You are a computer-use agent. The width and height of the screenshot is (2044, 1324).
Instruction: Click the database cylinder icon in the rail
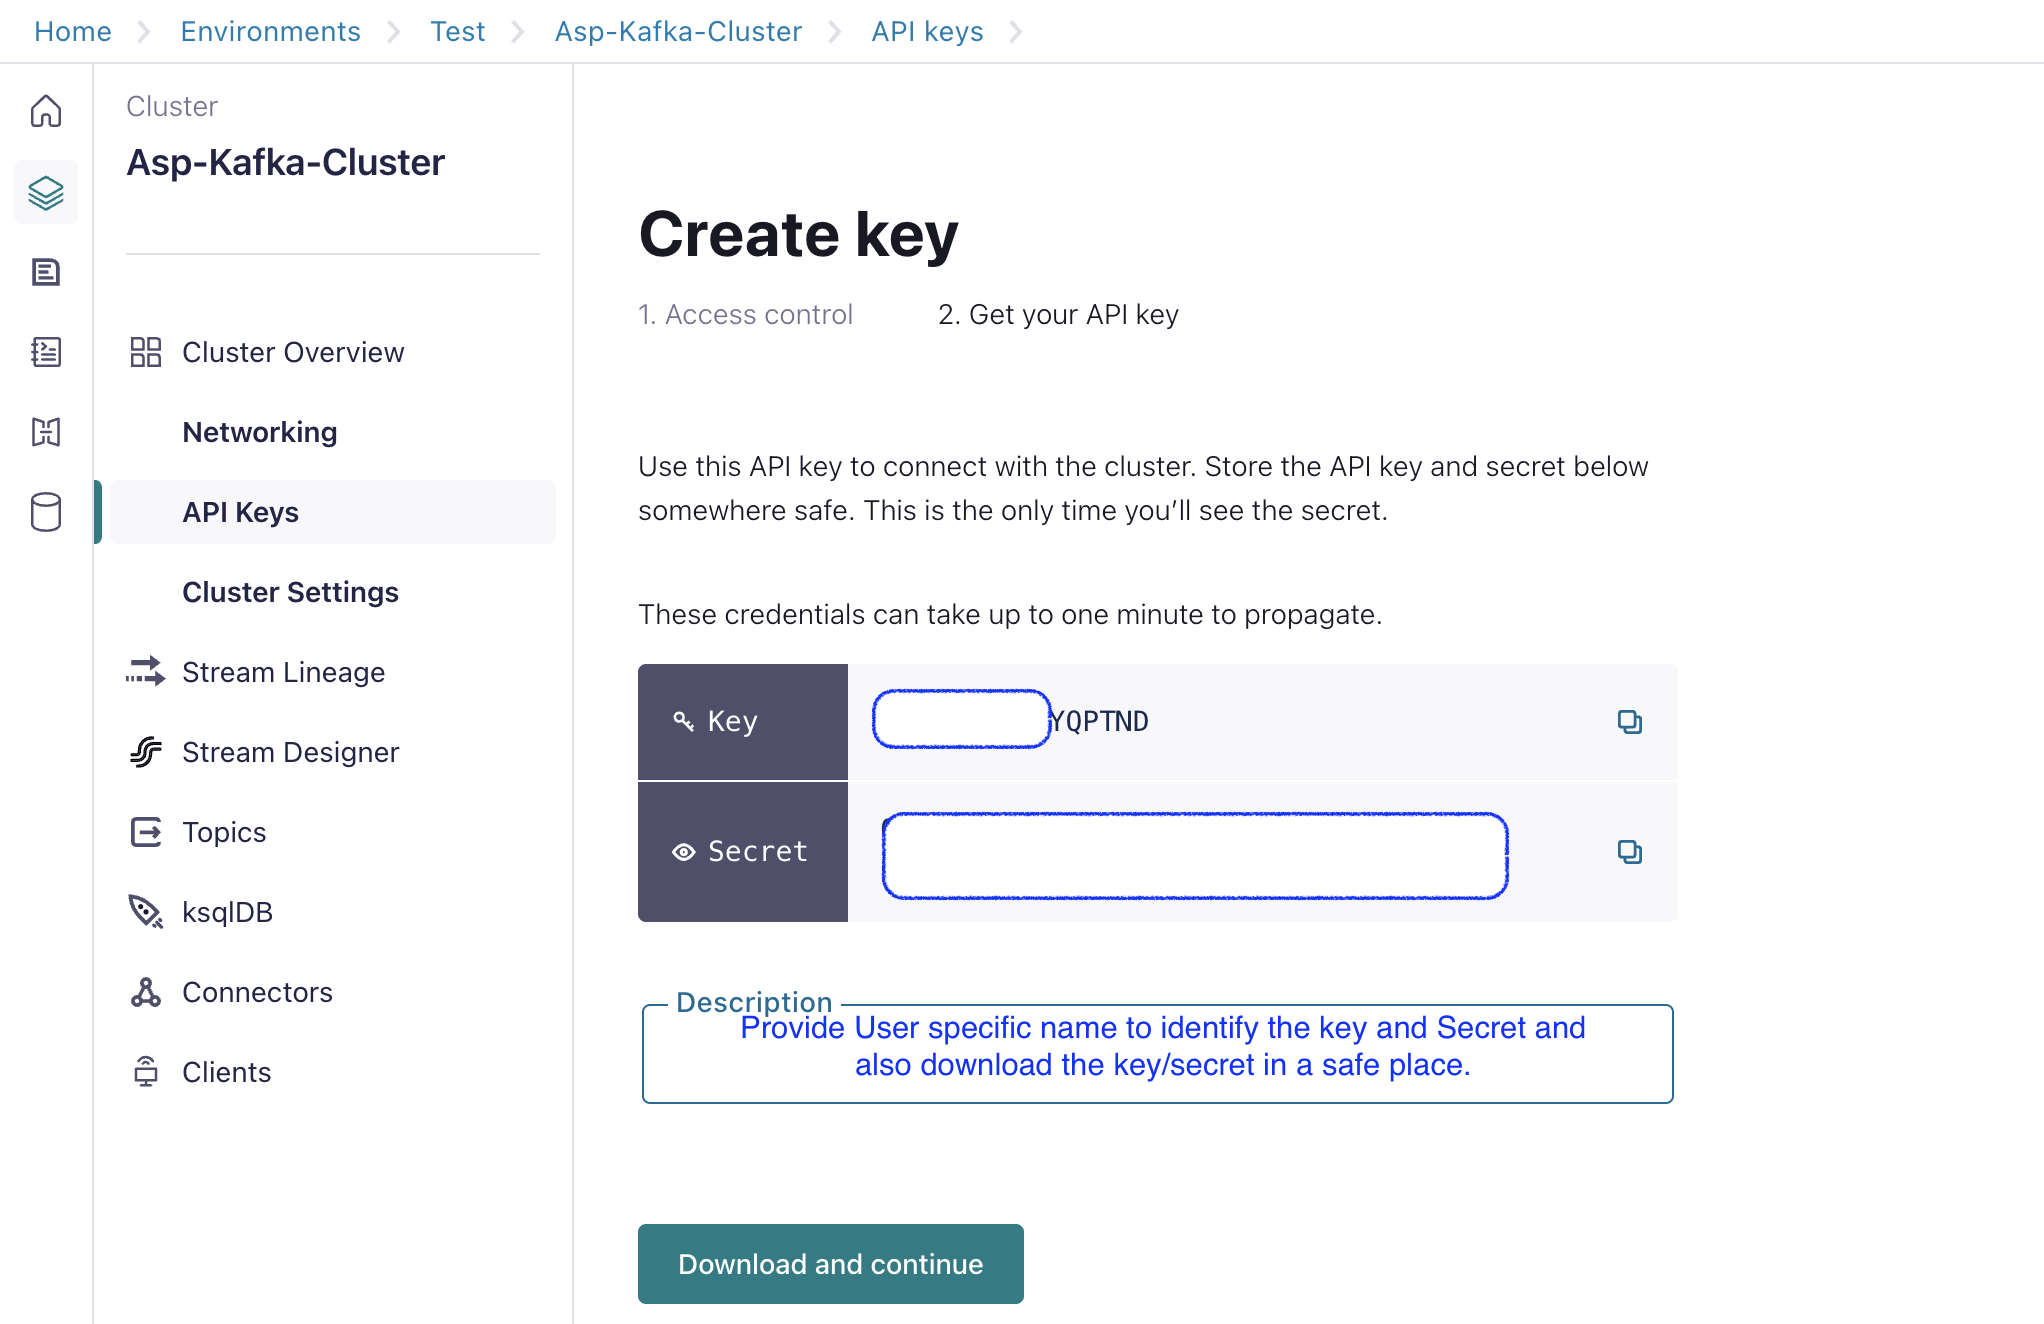tap(46, 512)
